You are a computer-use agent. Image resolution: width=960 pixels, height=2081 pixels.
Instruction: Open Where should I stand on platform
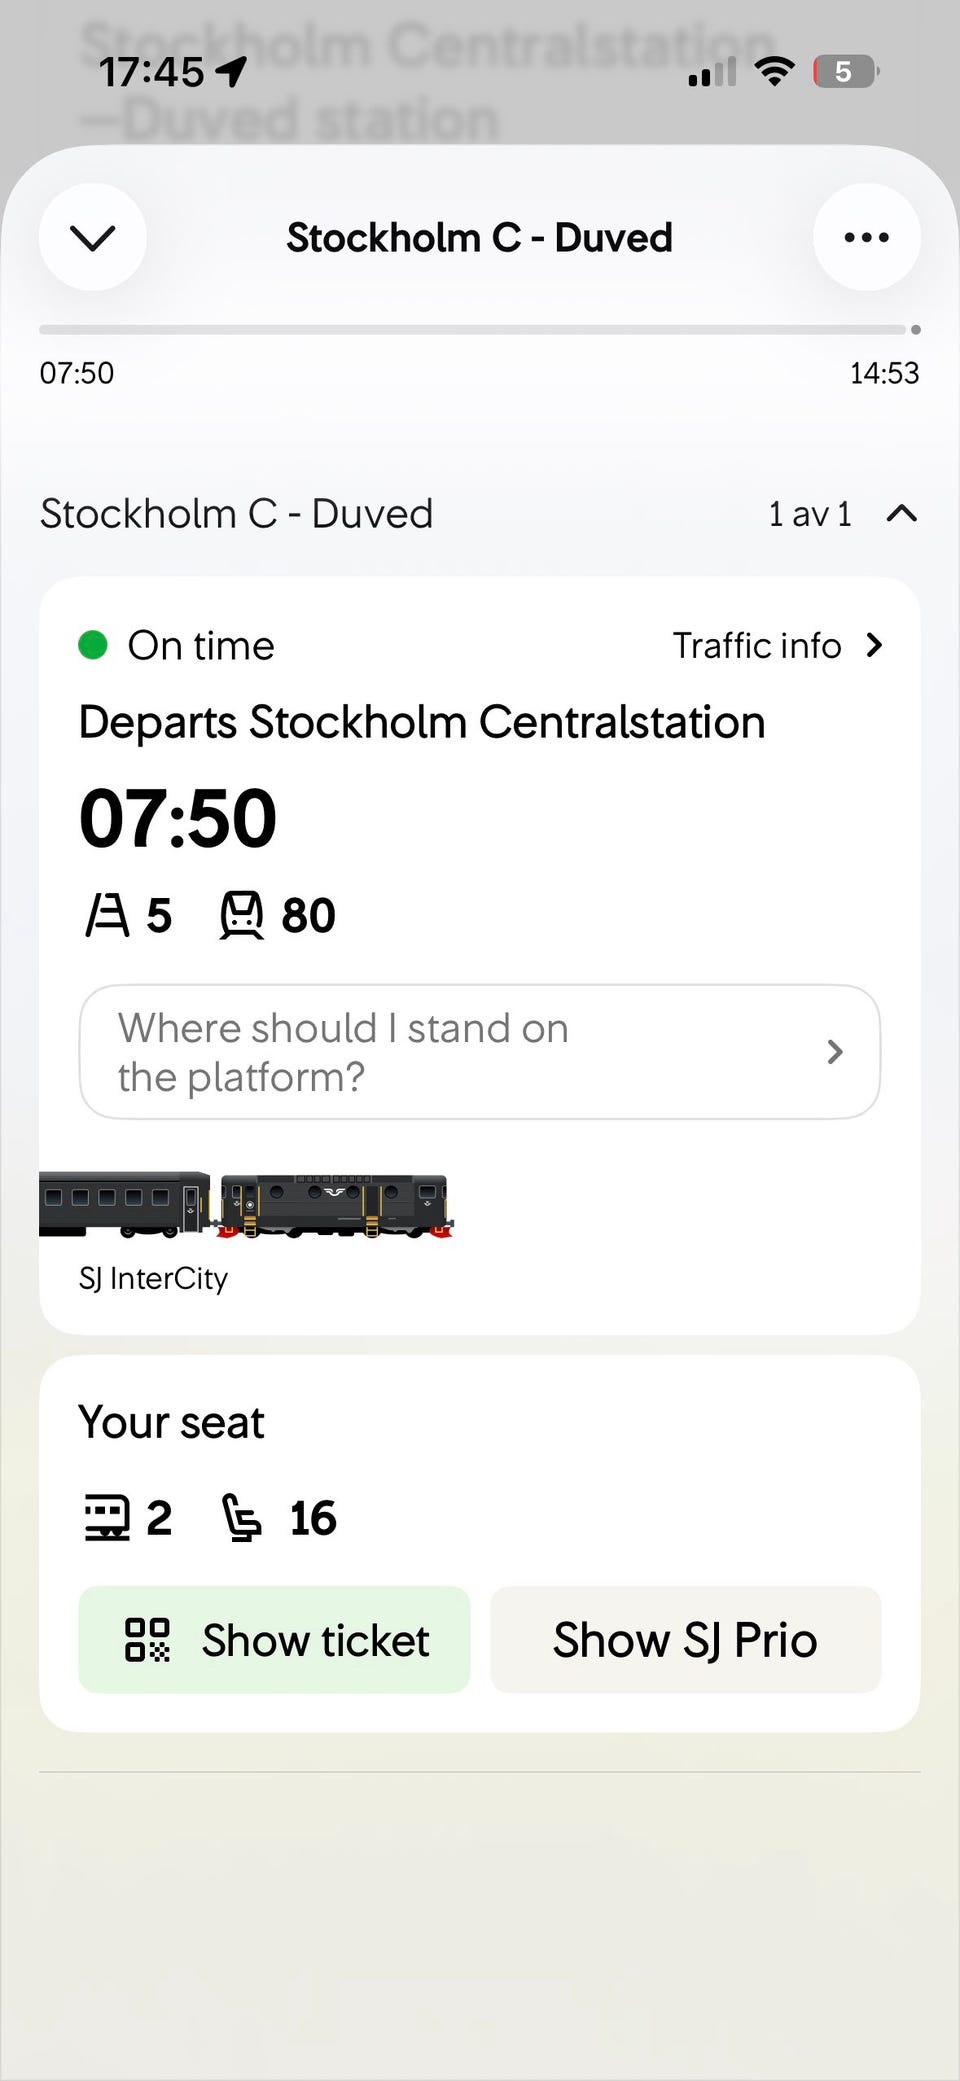[x=480, y=1052]
